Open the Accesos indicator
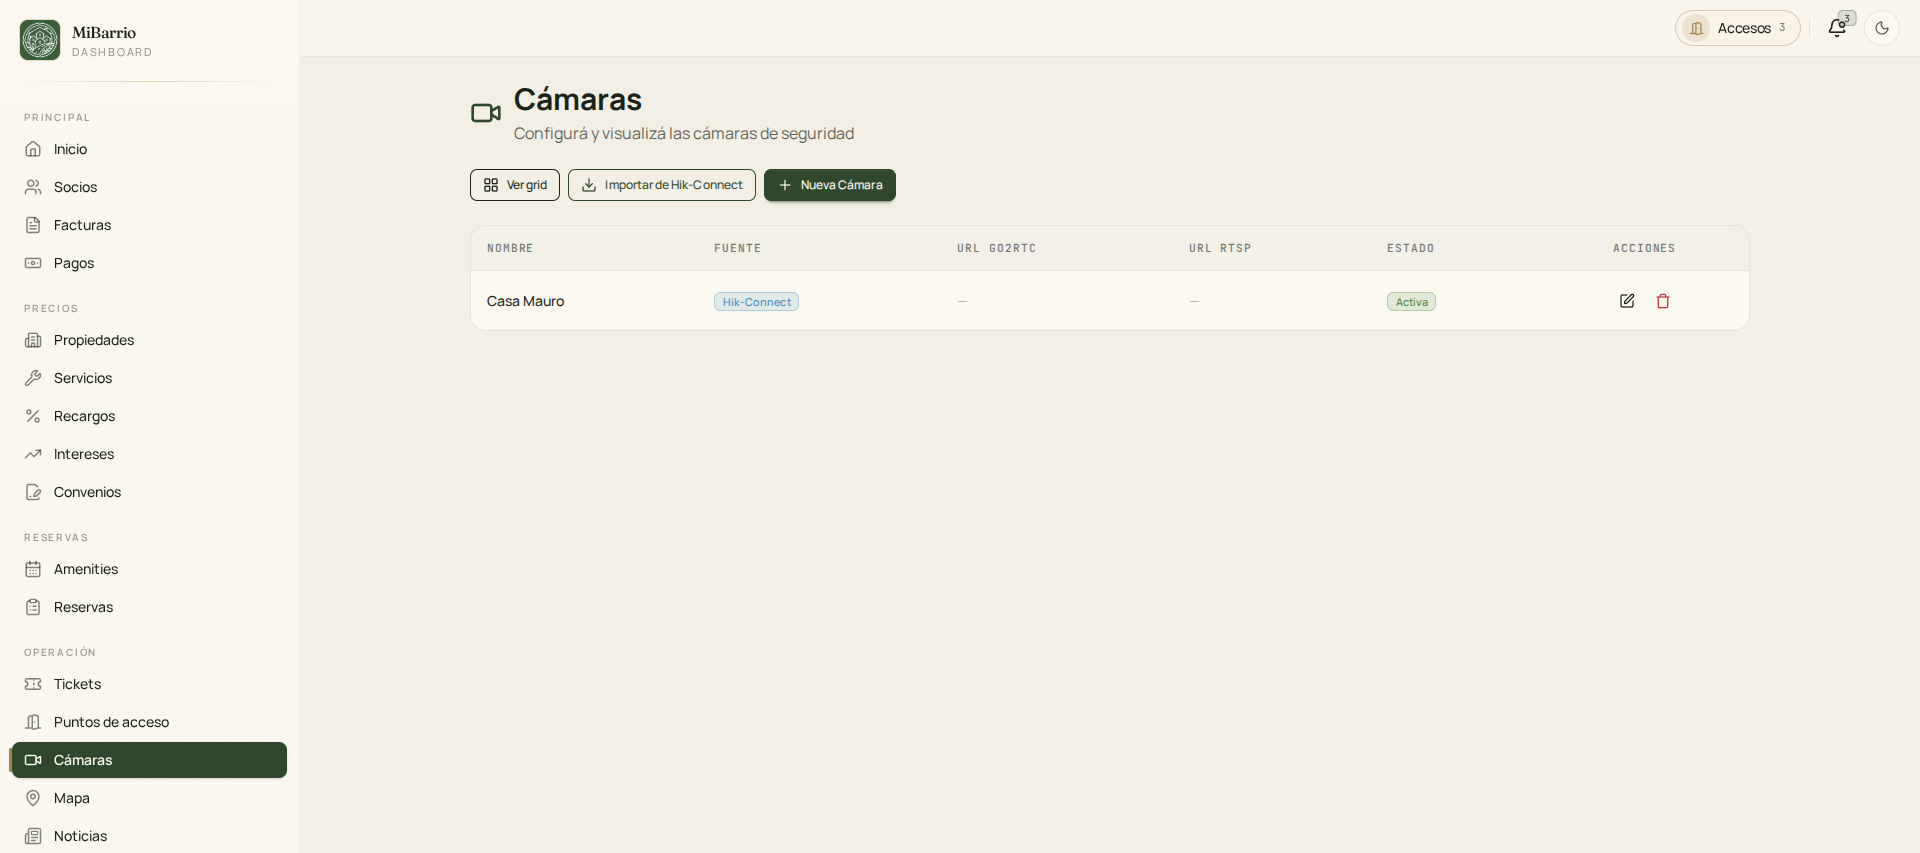 tap(1738, 28)
